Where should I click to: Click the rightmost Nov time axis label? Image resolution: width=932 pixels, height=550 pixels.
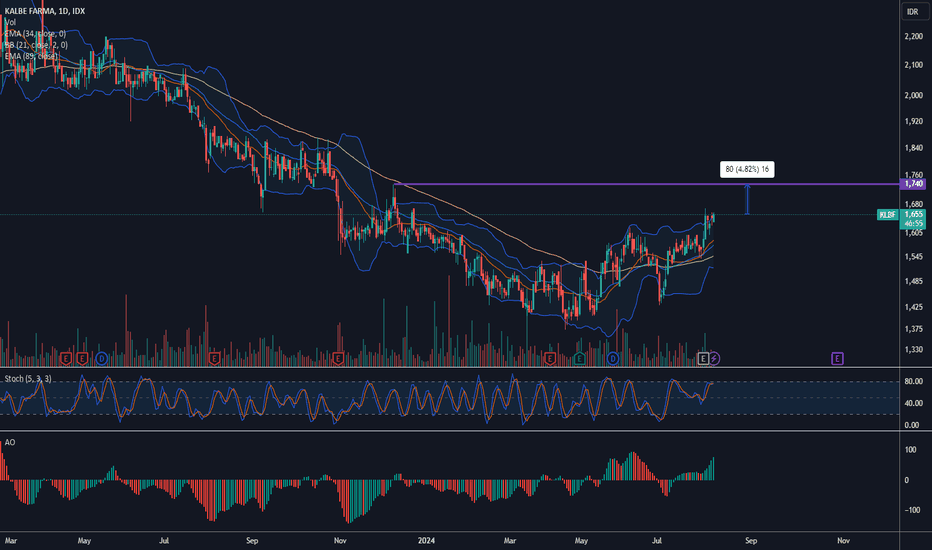(x=843, y=540)
